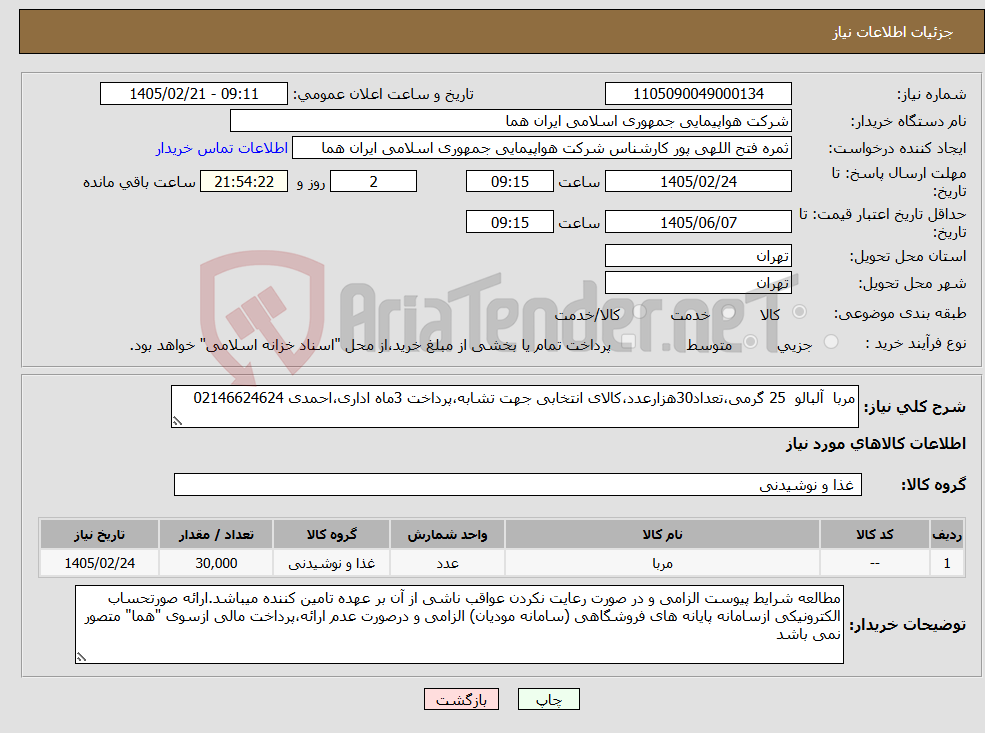Click the price validity time 09:15 field
Viewport: 985px width, 733px height.
(509, 222)
